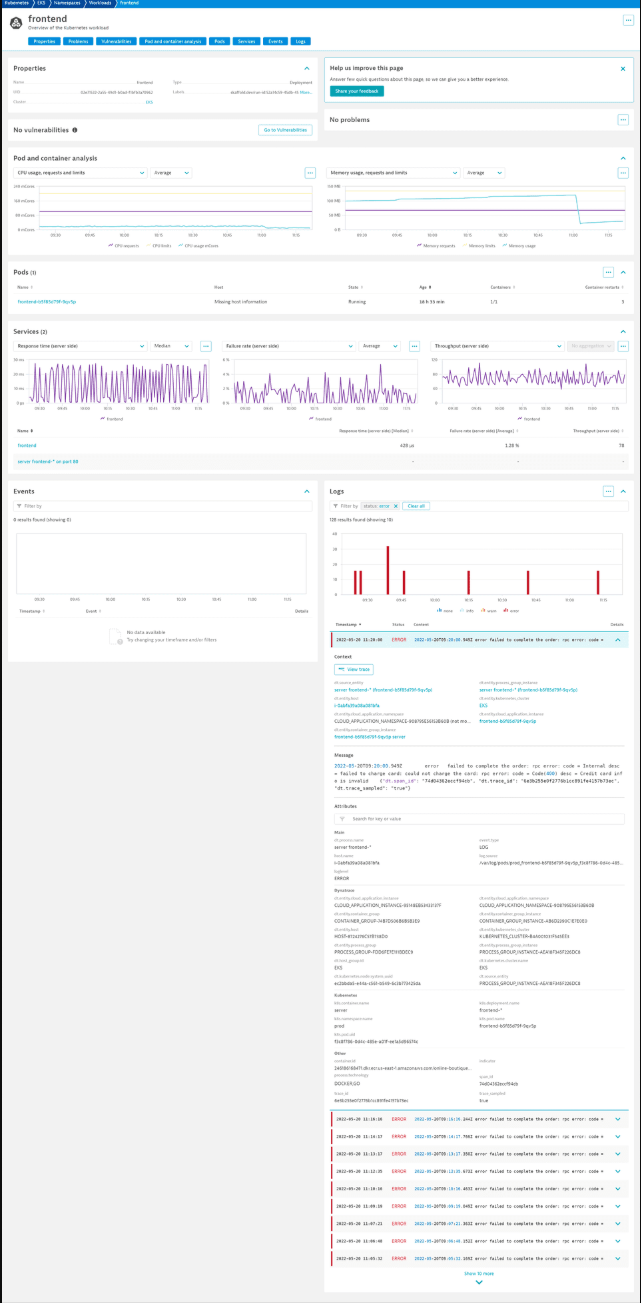Open the workload more-actions menu at top right
The image size is (641, 1303).
[626, 20]
